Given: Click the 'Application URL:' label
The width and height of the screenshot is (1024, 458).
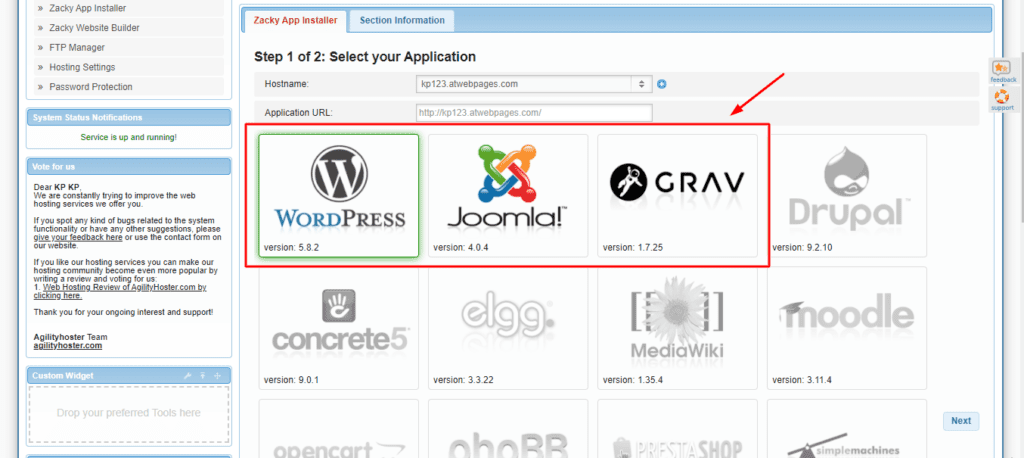Looking at the screenshot, I should (298, 112).
